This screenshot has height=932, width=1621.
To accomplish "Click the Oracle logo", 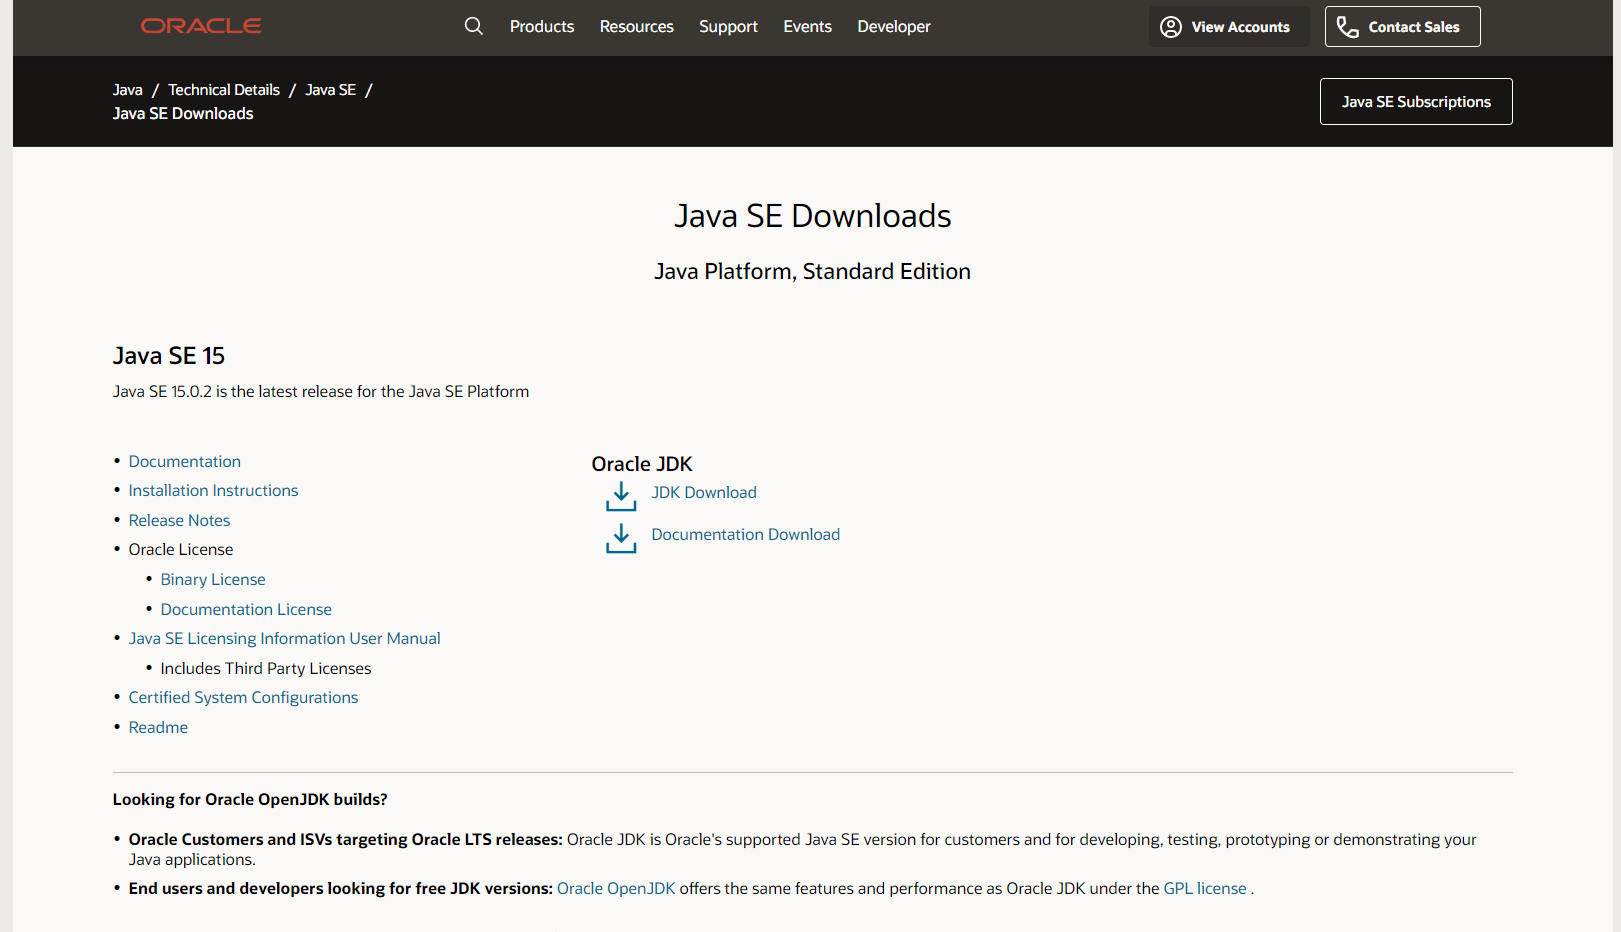I will 201,26.
